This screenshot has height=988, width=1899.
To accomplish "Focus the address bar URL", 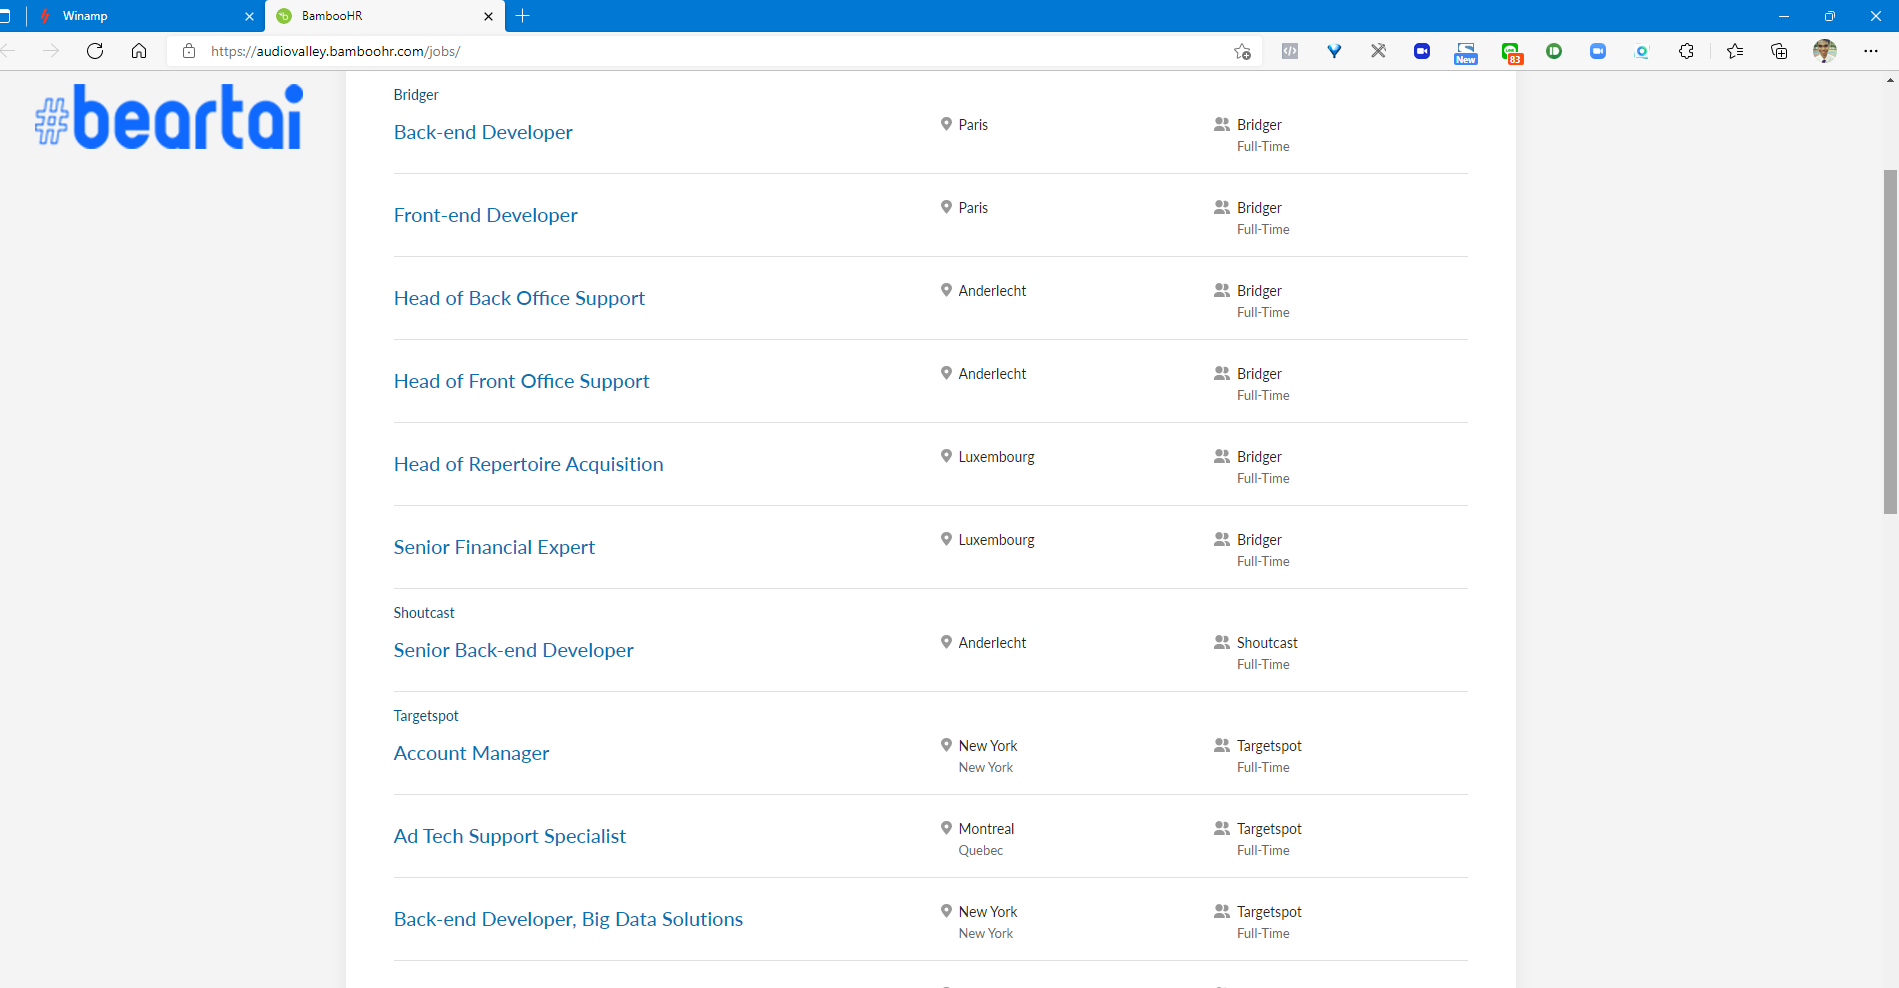I will pos(335,51).
